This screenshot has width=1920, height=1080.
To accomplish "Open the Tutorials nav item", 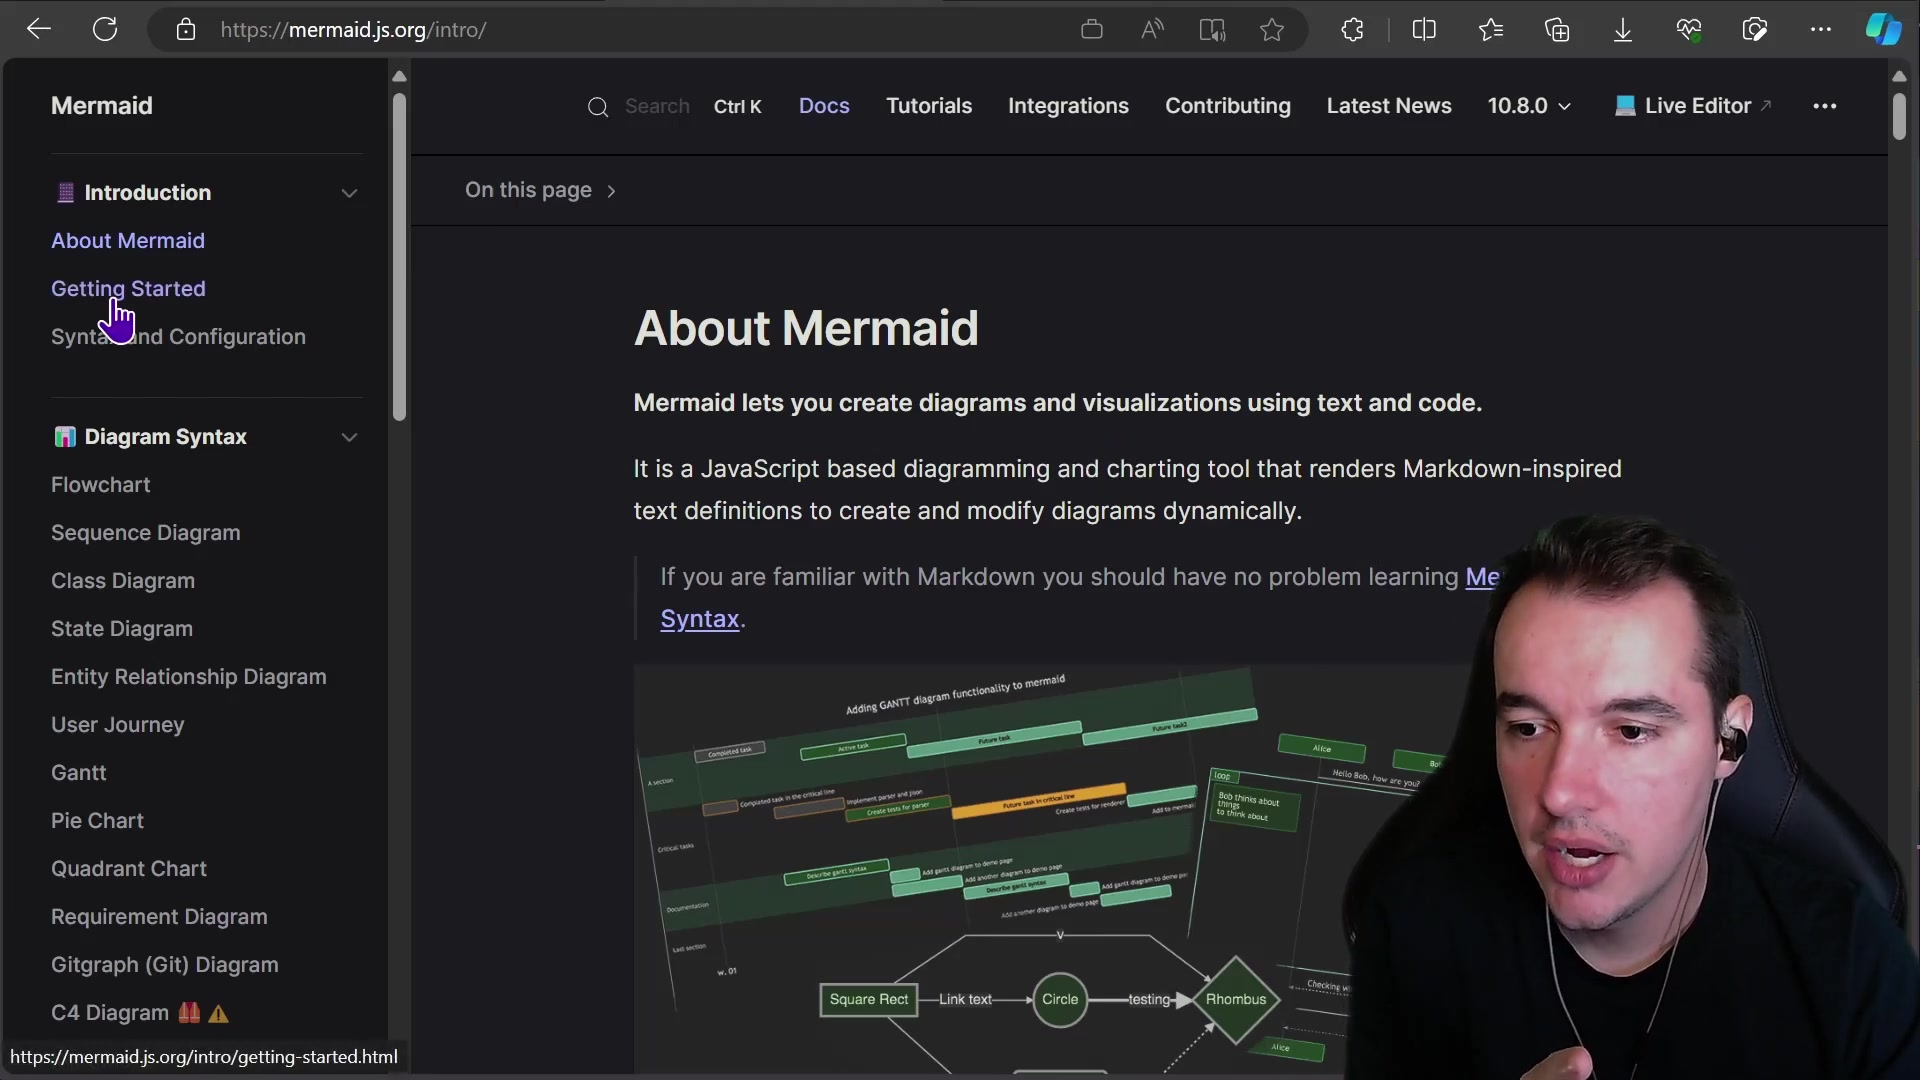I will click(x=929, y=106).
